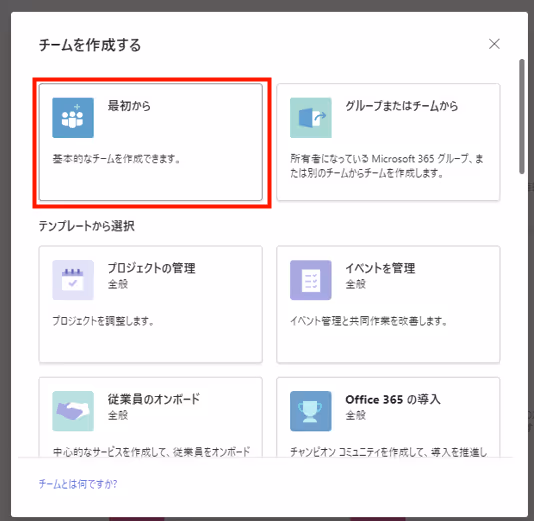The width and height of the screenshot is (534, 521).
Task: Click the チームを作成する dialog title
Action: (x=90, y=45)
